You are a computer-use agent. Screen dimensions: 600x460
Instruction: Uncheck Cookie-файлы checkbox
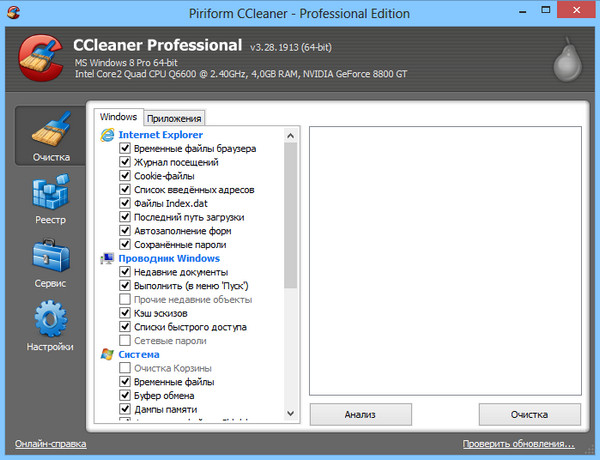tap(125, 176)
